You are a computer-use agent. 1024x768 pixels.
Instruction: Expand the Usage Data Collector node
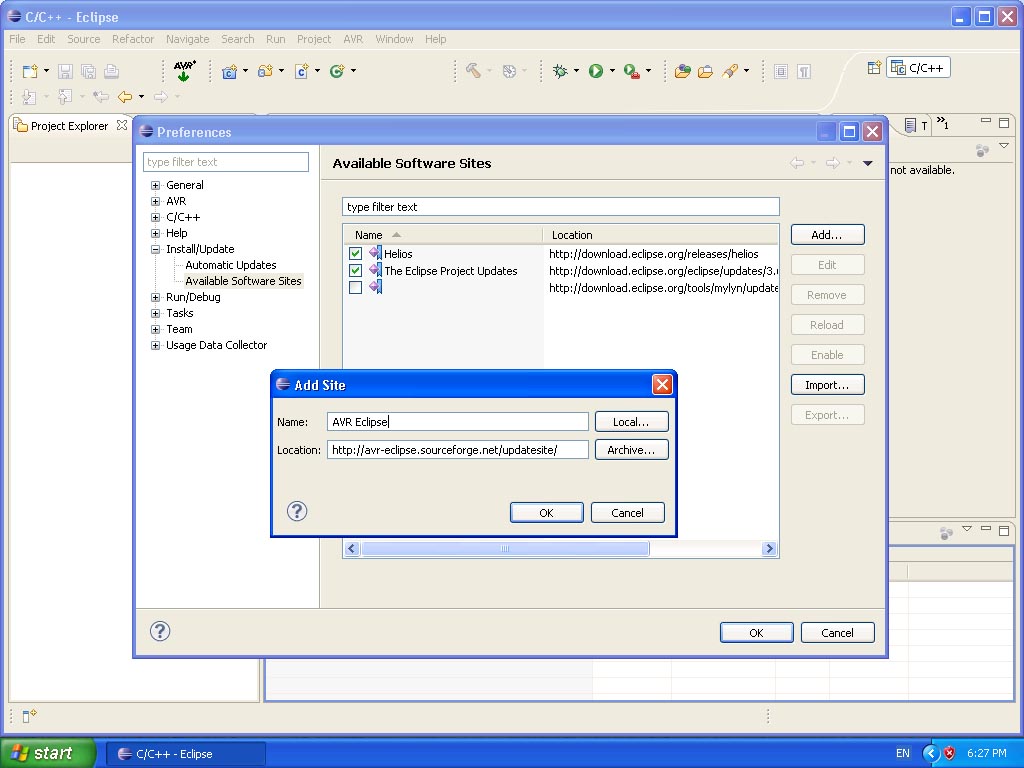click(155, 345)
